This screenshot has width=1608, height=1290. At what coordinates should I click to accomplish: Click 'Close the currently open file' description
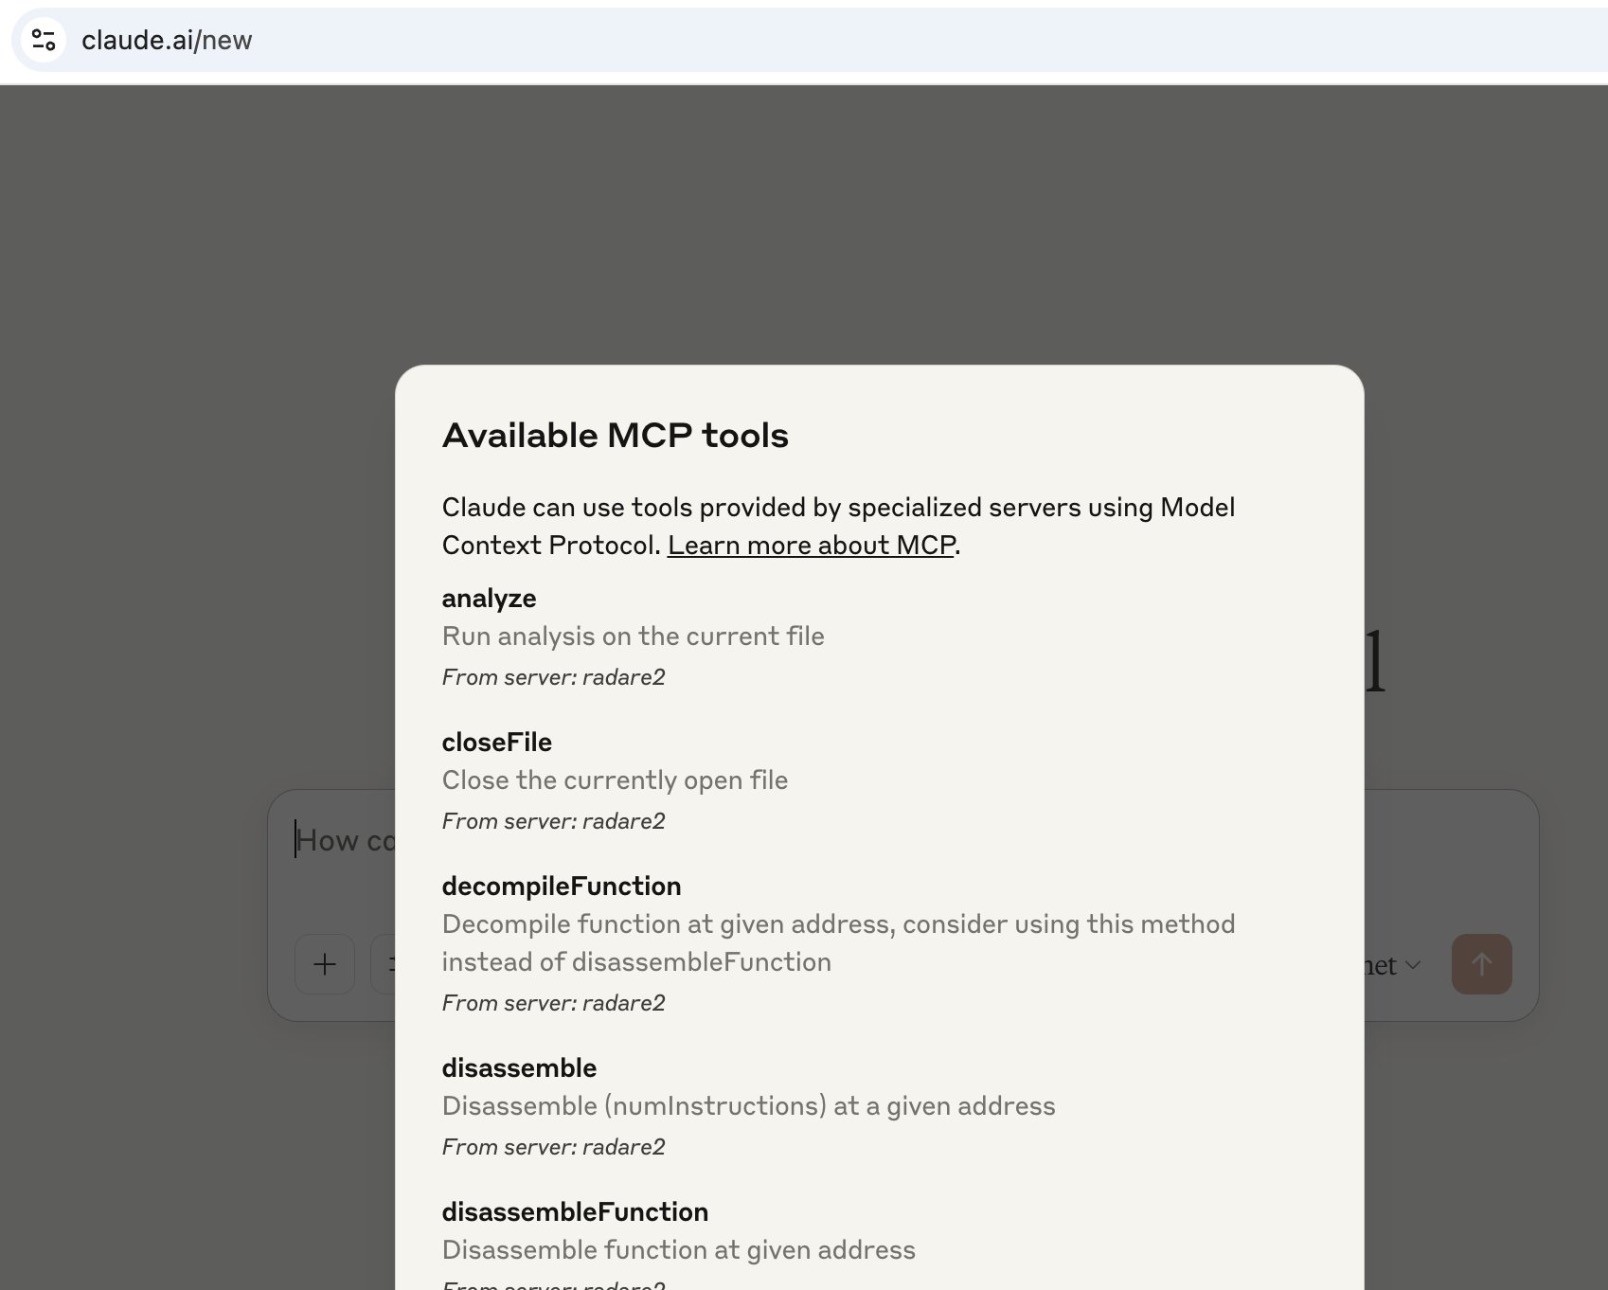click(x=615, y=780)
